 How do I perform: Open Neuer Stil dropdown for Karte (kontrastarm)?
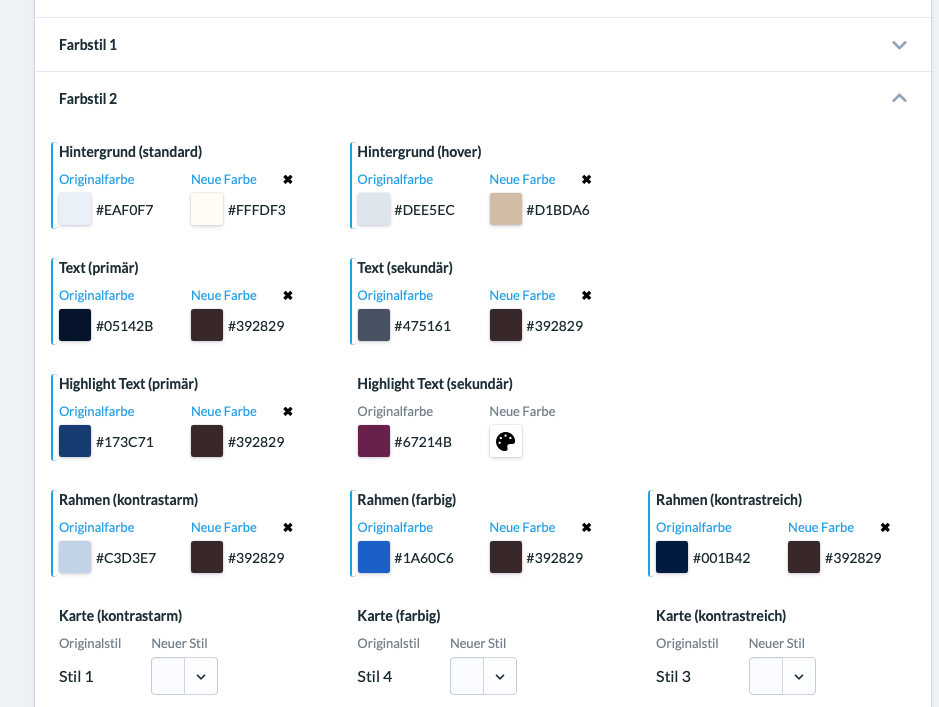pyautogui.click(x=200, y=677)
